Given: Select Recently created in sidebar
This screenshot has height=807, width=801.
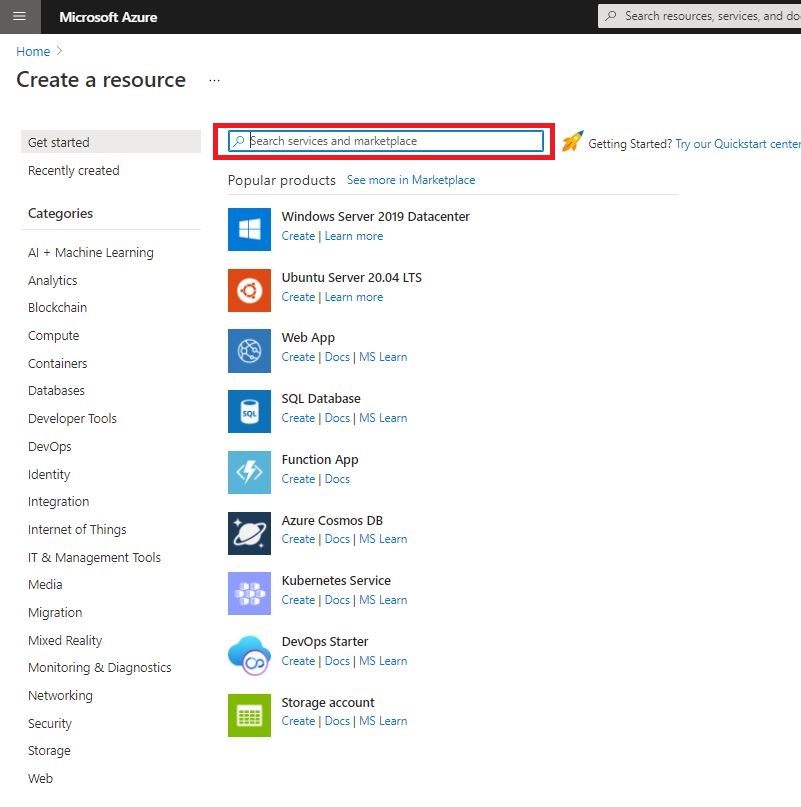Looking at the screenshot, I should [74, 170].
